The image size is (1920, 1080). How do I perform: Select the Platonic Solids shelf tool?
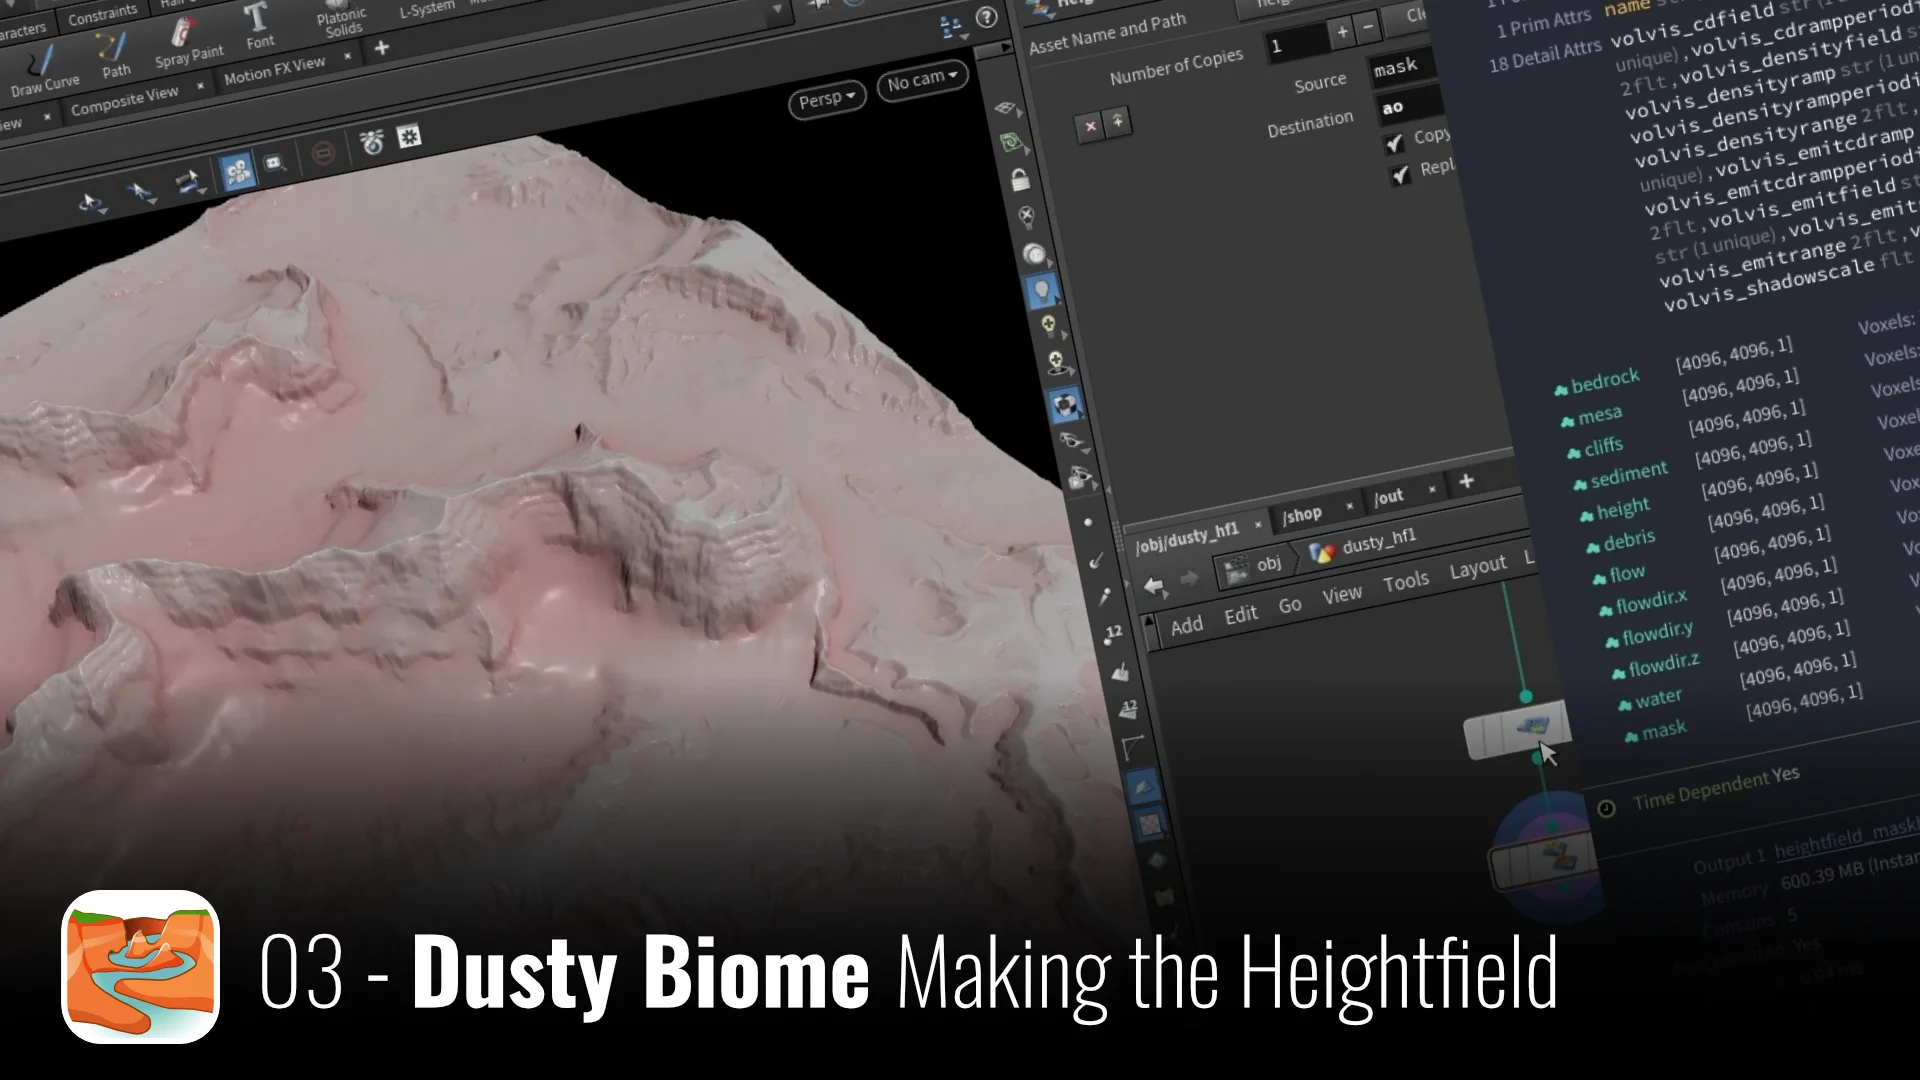tap(342, 20)
